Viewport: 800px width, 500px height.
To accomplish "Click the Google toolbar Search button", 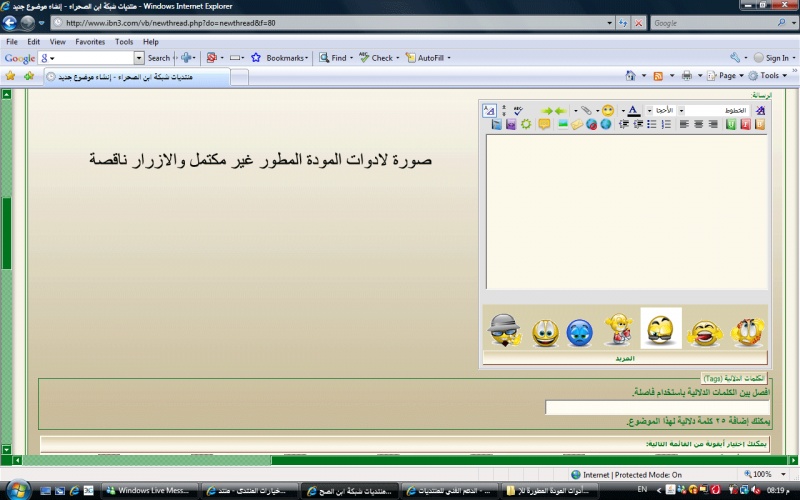I will (158, 58).
